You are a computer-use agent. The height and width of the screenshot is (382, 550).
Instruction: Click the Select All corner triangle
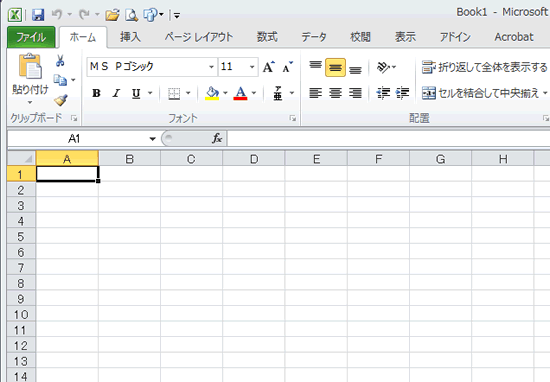(x=21, y=159)
